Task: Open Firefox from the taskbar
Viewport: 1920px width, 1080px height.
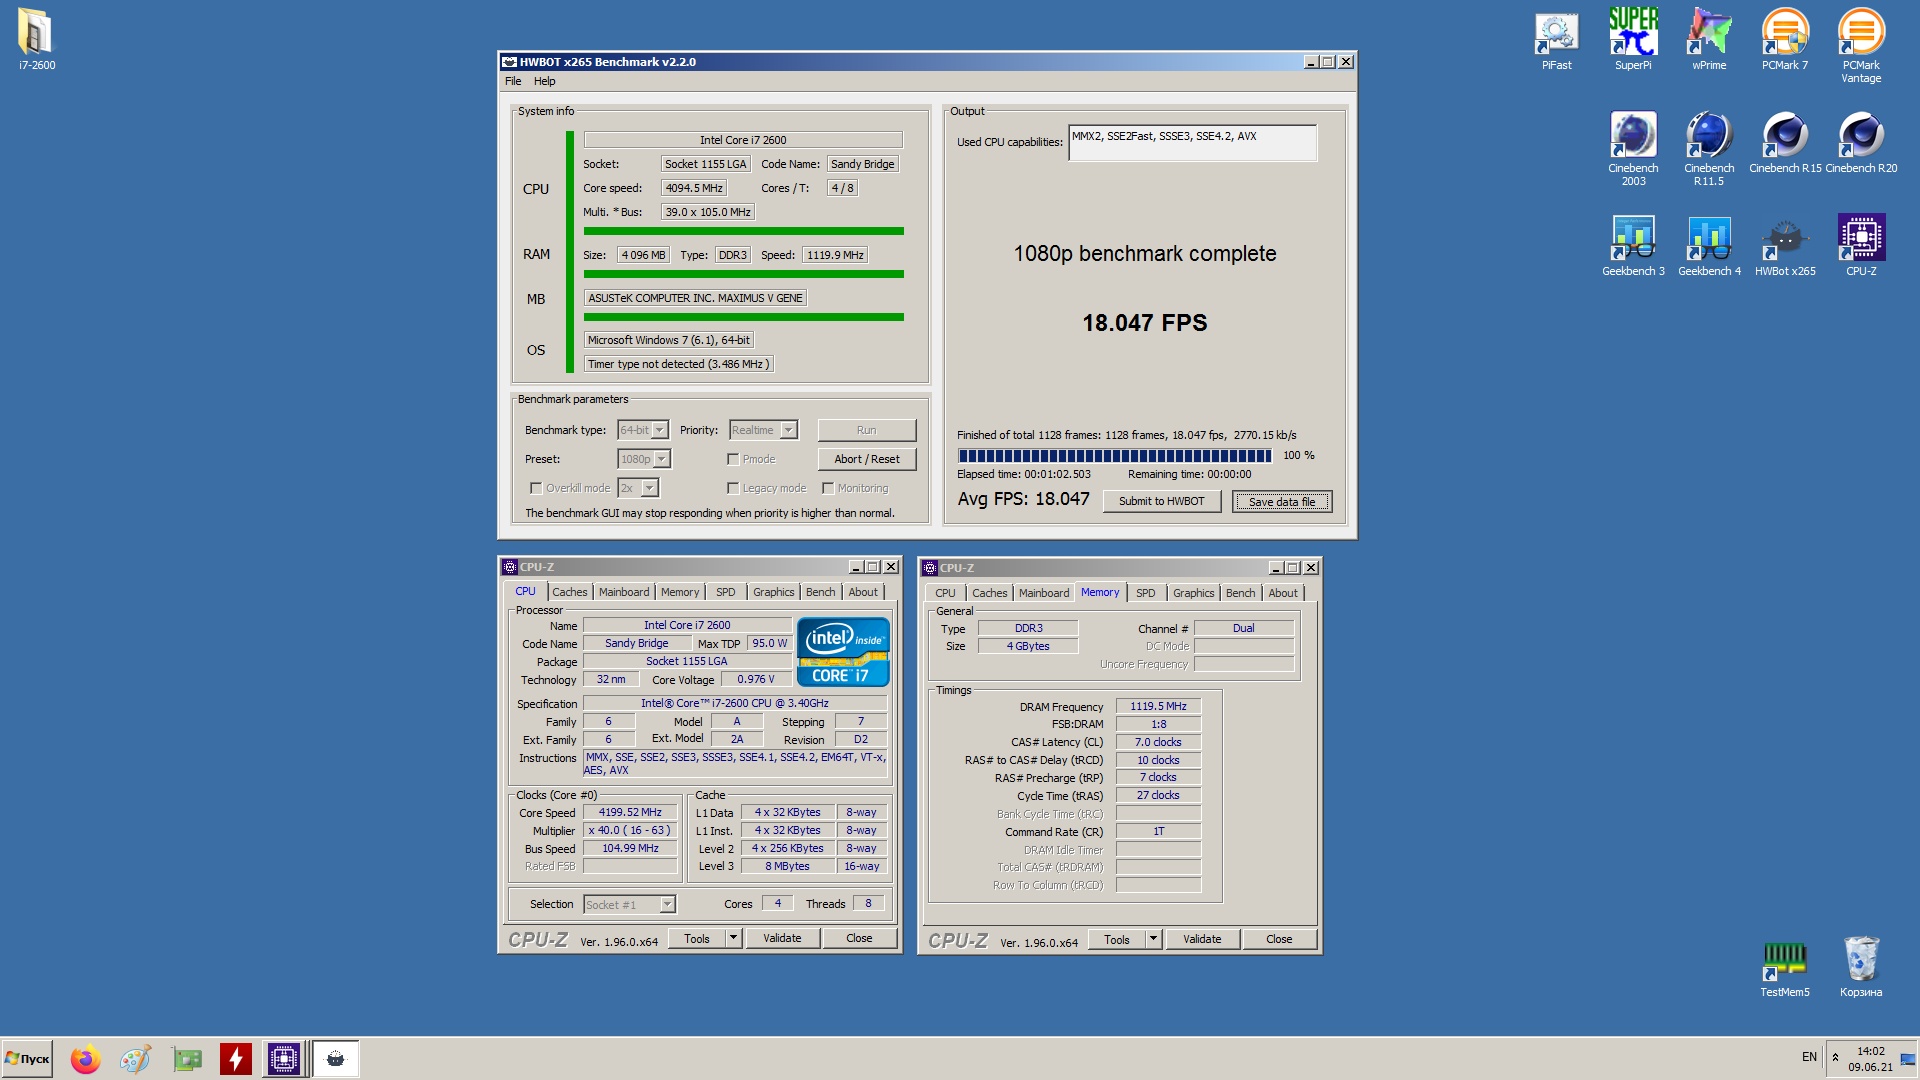Action: click(x=85, y=1058)
